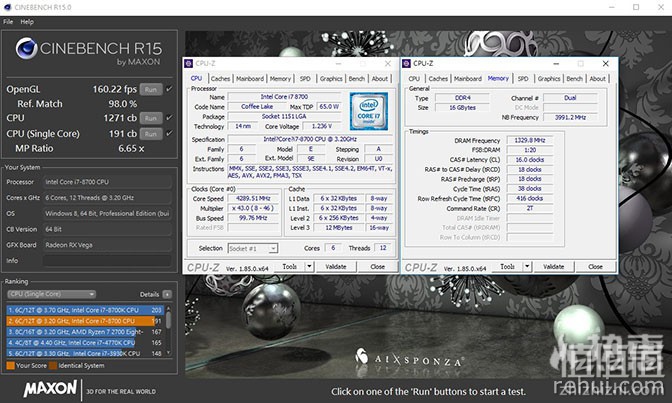Click the Processor name field in Cinebench
672x403 pixels.
click(107, 182)
